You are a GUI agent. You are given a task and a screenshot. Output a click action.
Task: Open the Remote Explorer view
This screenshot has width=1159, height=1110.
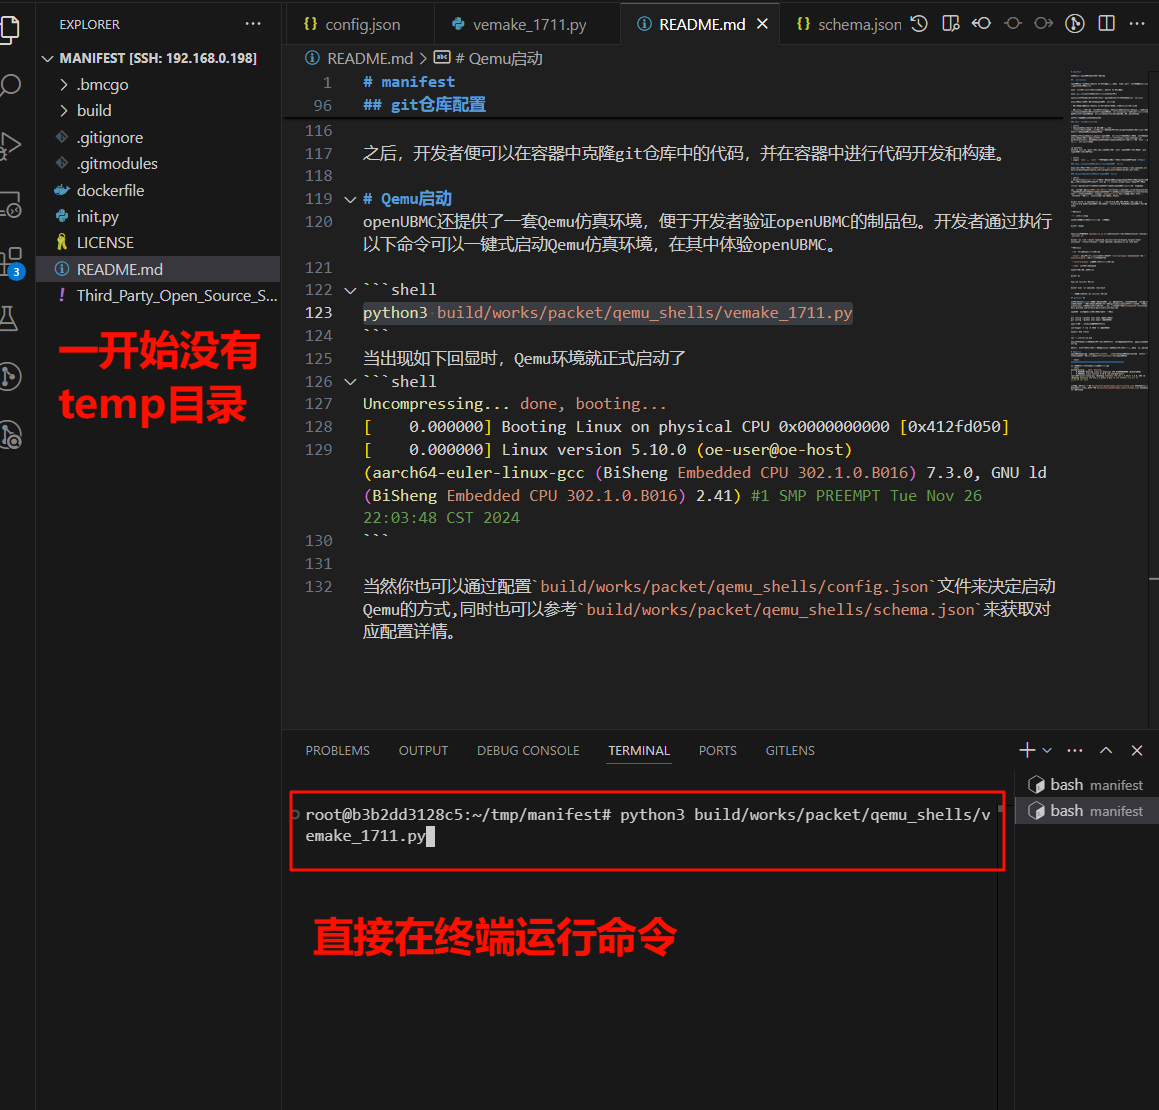point(10,205)
